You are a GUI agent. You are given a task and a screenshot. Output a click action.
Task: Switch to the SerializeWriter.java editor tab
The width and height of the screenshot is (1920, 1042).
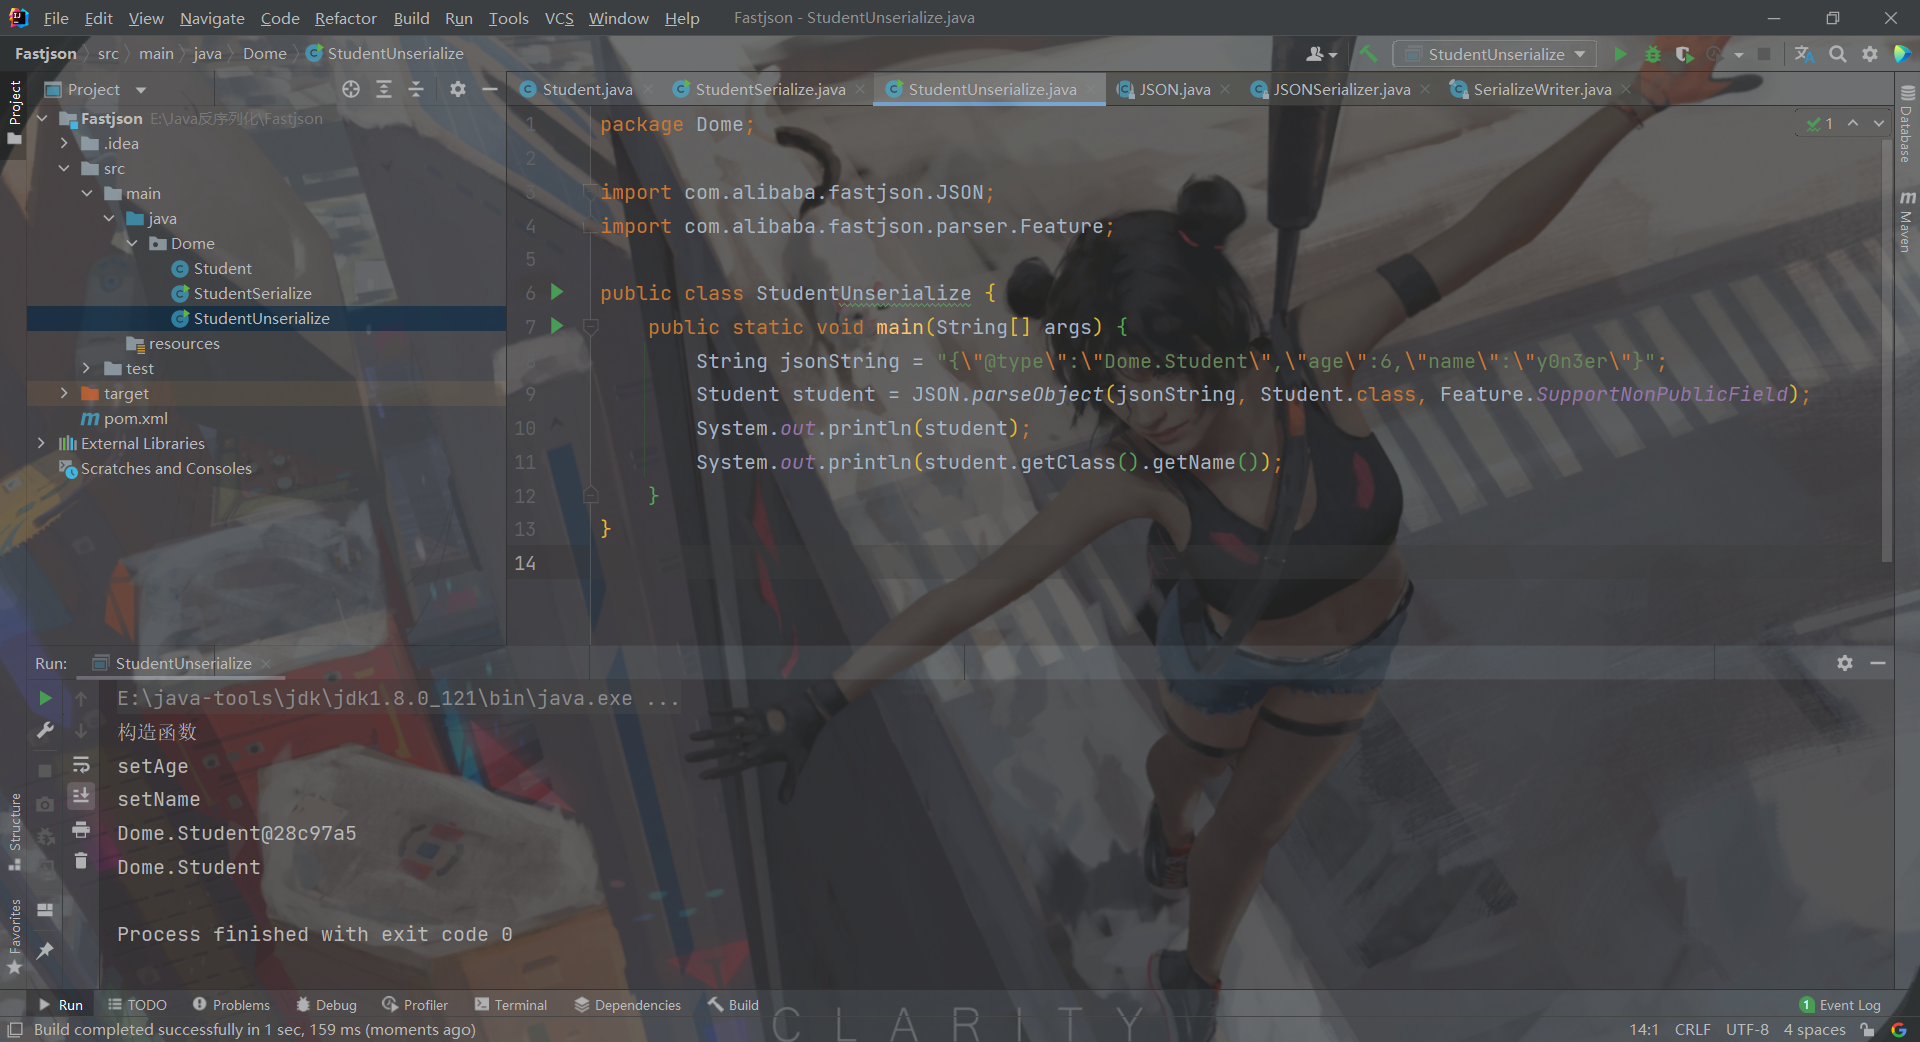(1542, 89)
